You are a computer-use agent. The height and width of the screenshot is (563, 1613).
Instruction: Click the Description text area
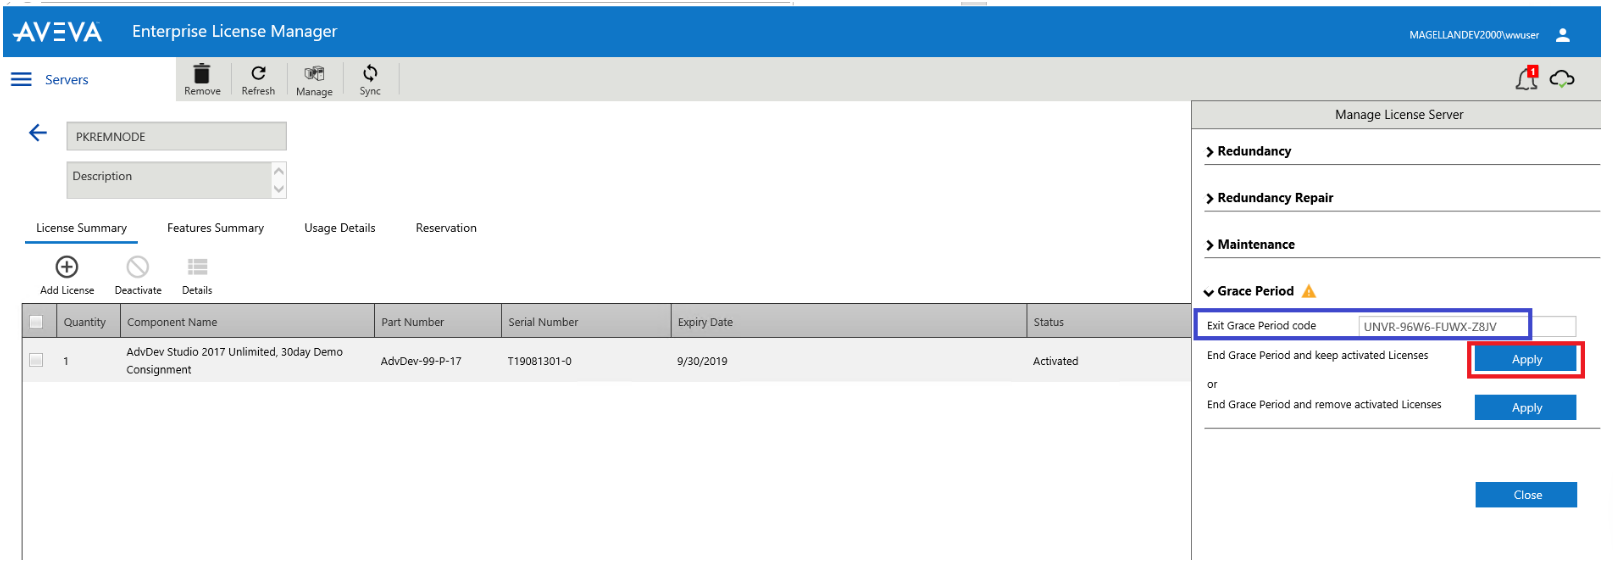coord(170,180)
